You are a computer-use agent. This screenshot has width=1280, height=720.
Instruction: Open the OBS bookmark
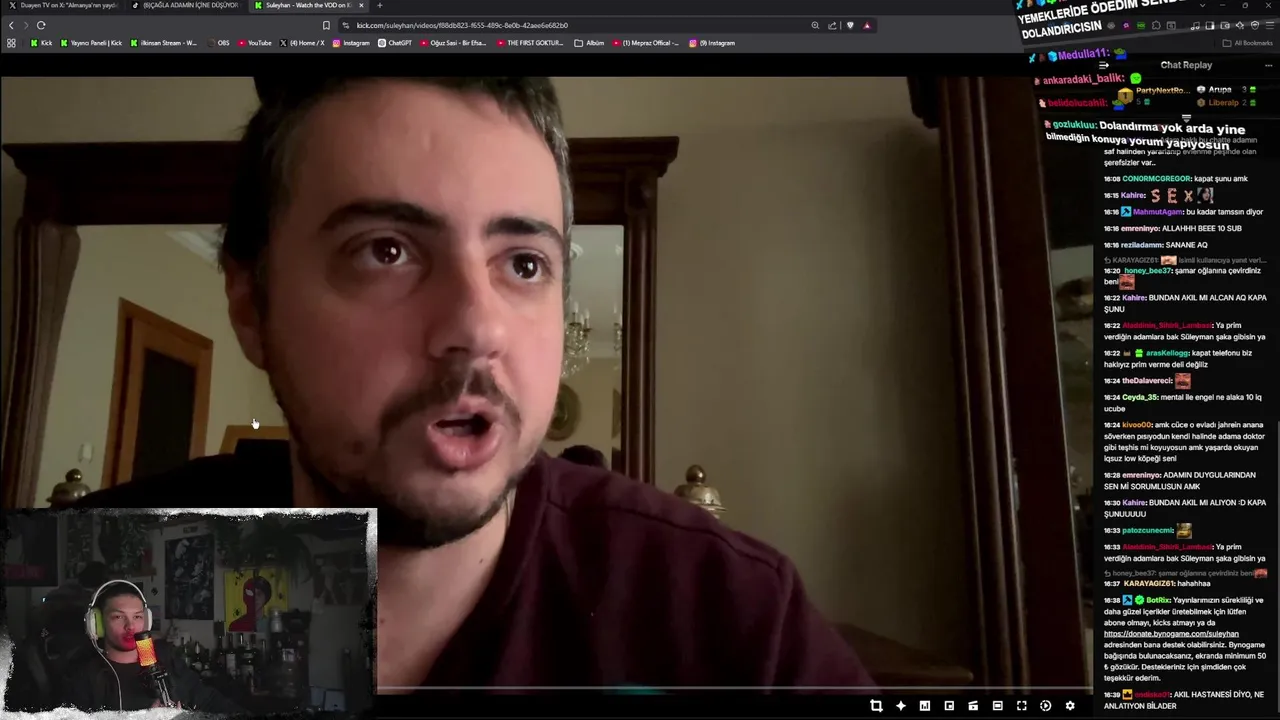point(219,43)
